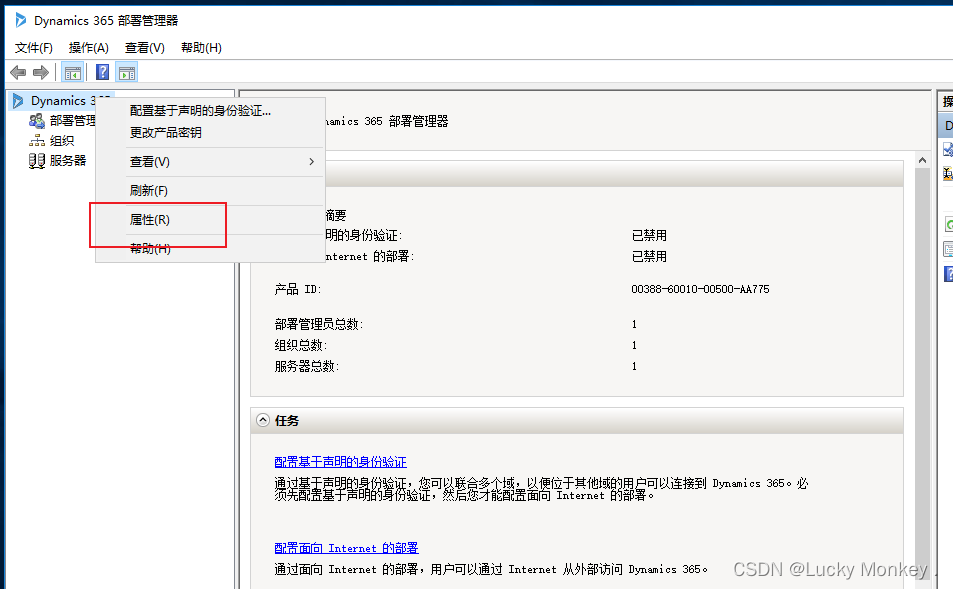Open the 操作(A) menu
The width and height of the screenshot is (953, 589).
(x=88, y=47)
